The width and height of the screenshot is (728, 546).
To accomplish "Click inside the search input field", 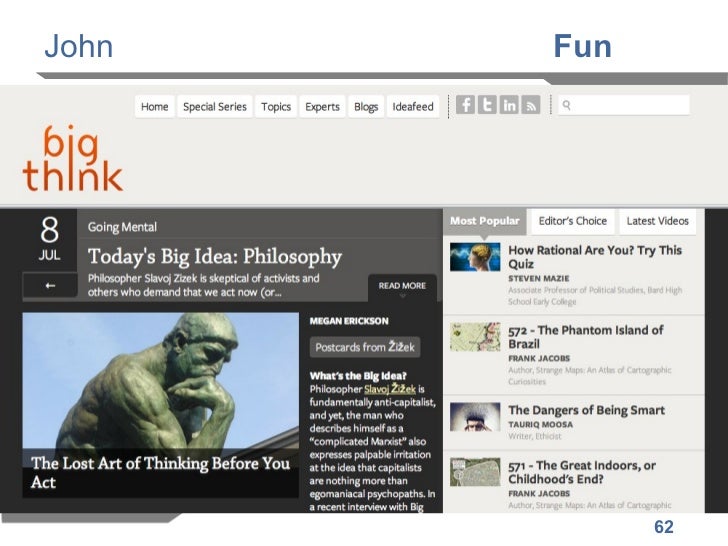I will (x=624, y=105).
